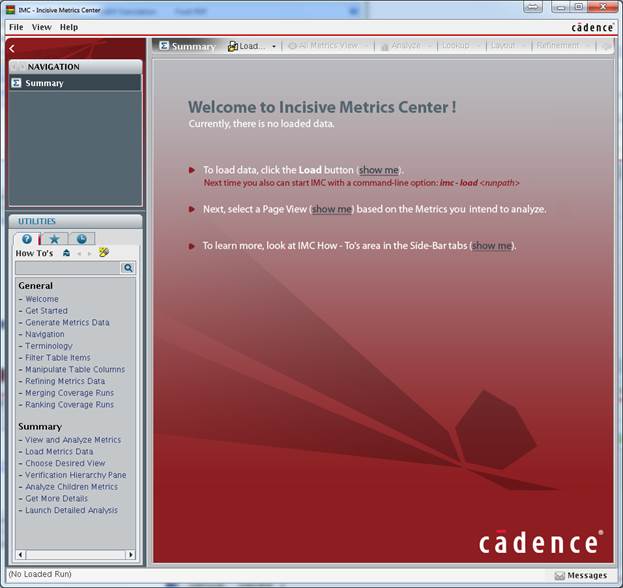Click the yellow highlighter icon in How To's
623x588 pixels.
(104, 252)
